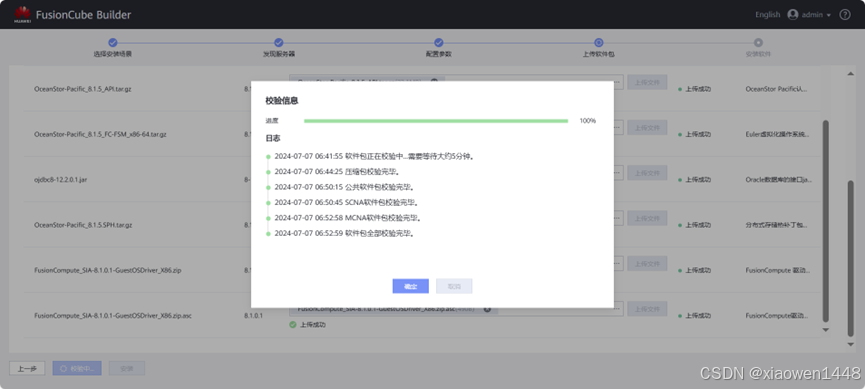Expand the admin account dropdown arrow
The width and height of the screenshot is (865, 389).
pyautogui.click(x=829, y=15)
